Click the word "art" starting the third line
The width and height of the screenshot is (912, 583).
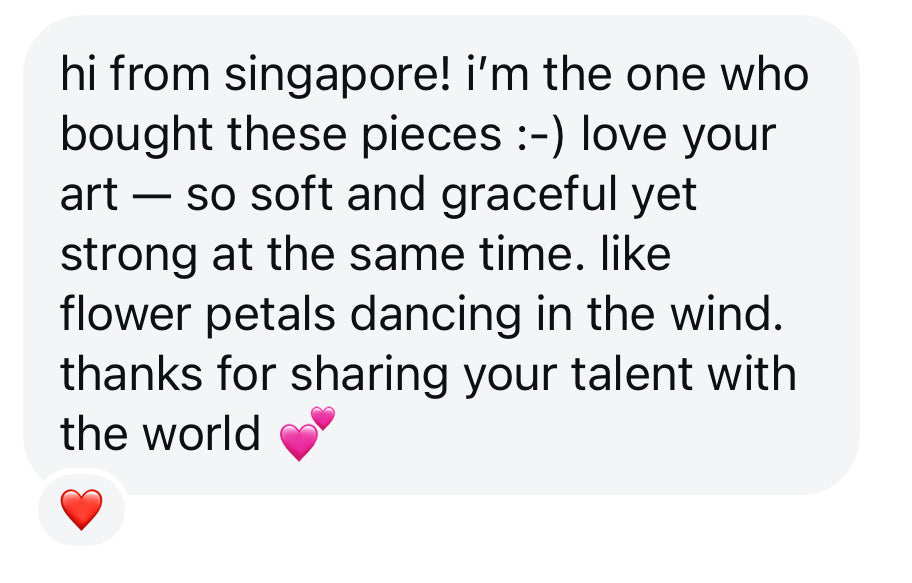[x=90, y=196]
